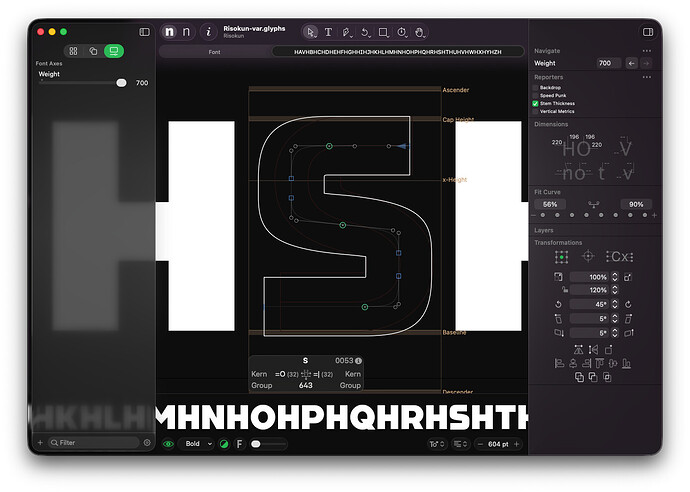Adjust Font Axes Weight slider
This screenshot has height=492, width=690.
click(83, 83)
